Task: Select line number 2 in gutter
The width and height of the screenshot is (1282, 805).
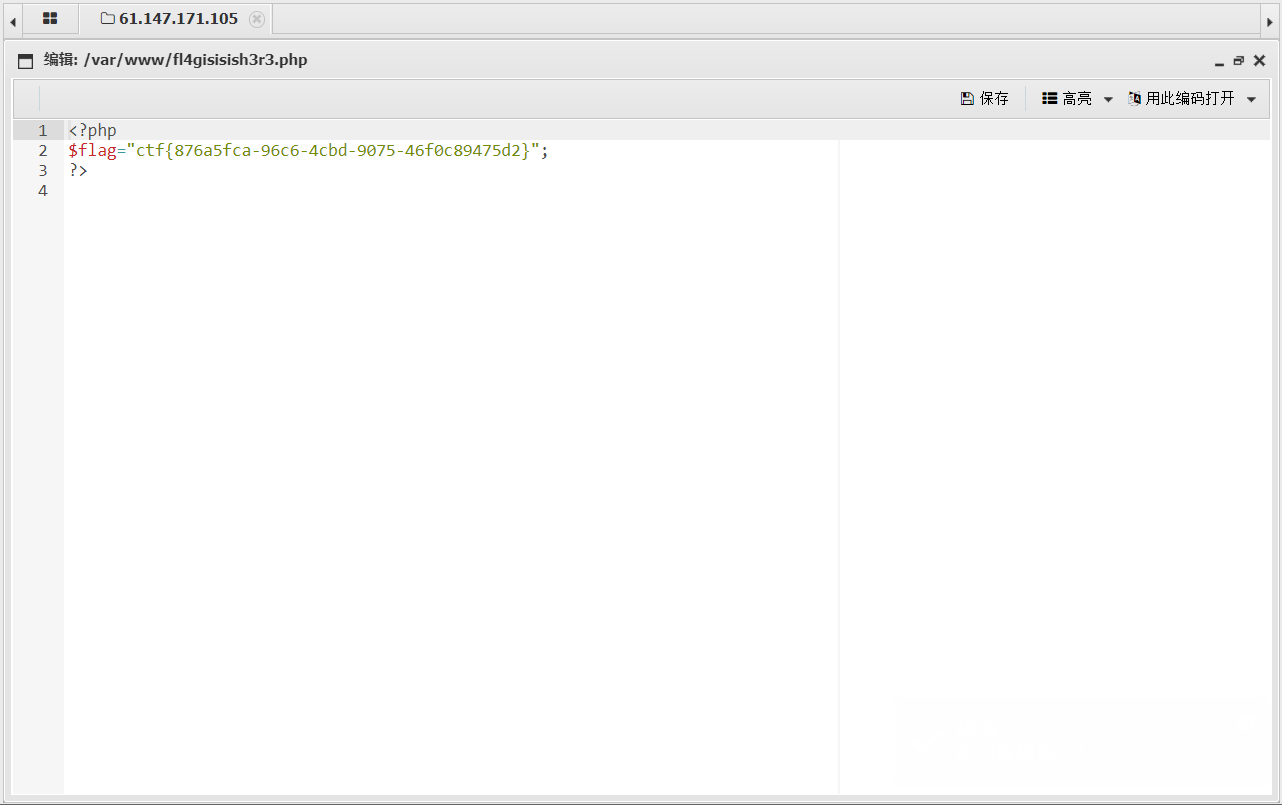Action: point(42,151)
